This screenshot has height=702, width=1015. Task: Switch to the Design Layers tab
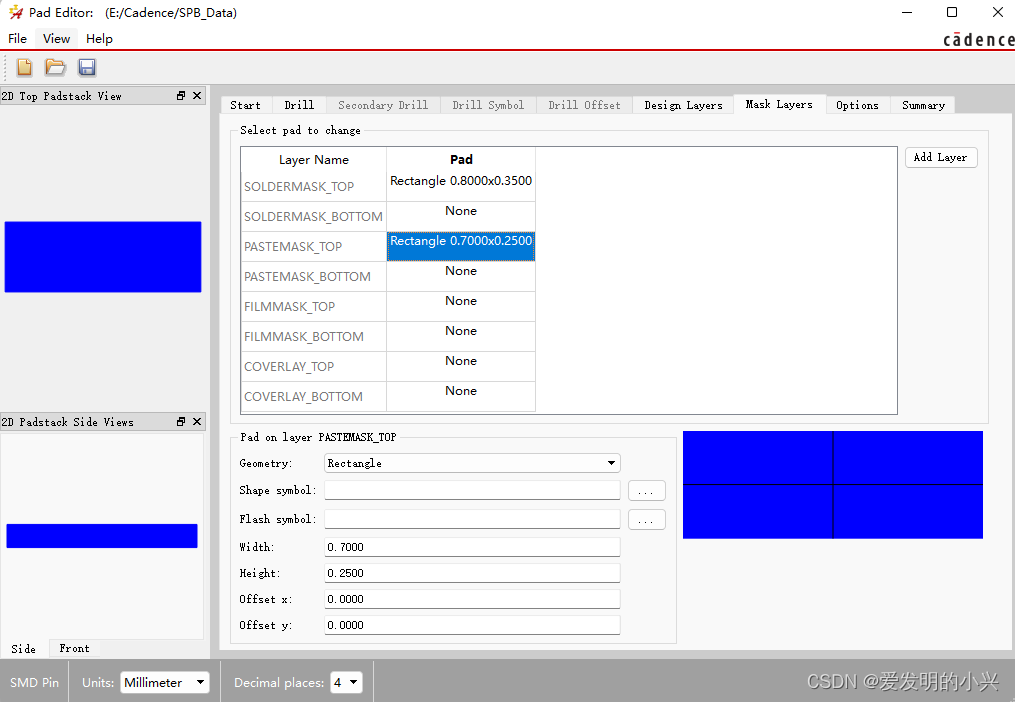684,105
